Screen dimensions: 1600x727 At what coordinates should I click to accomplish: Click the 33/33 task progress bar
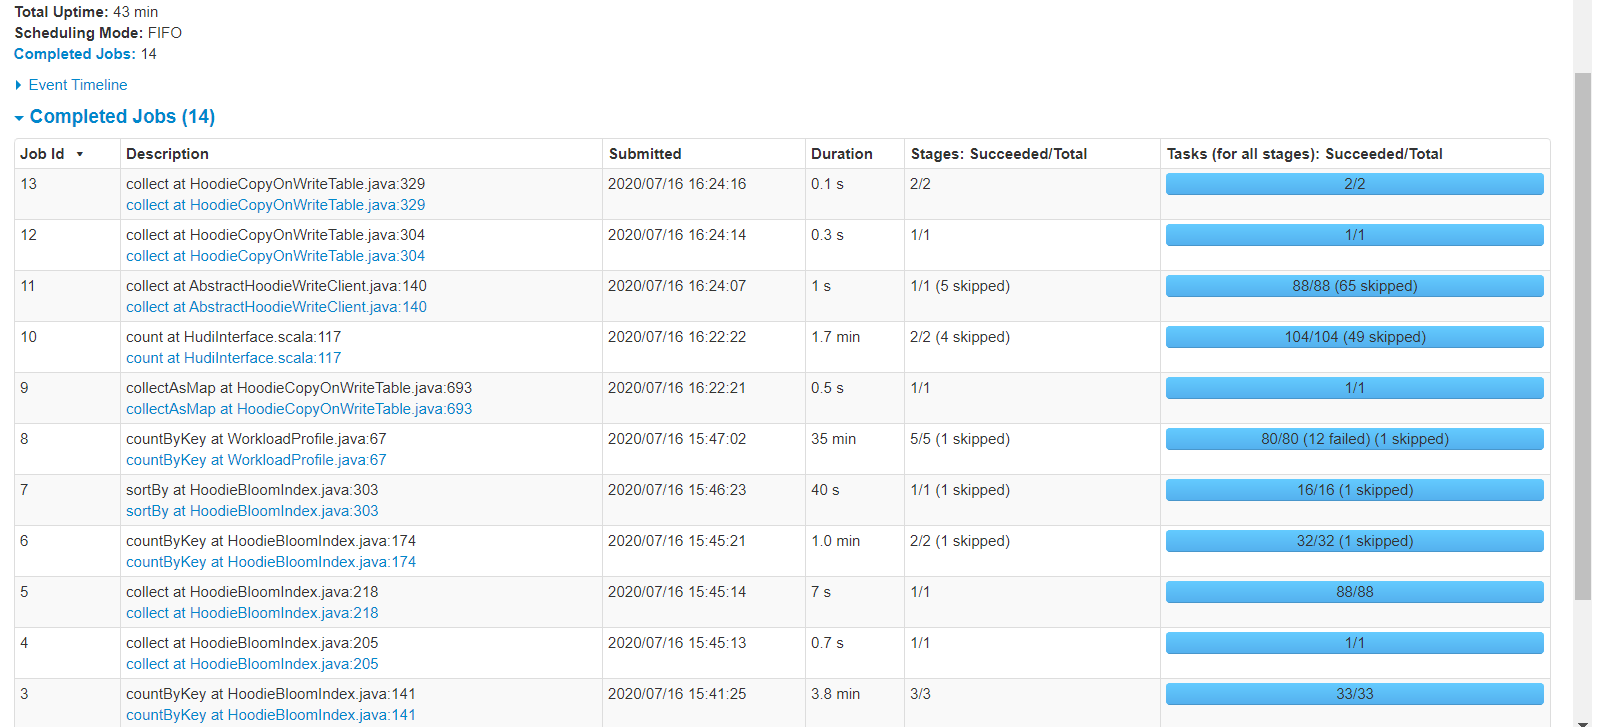click(x=1355, y=694)
